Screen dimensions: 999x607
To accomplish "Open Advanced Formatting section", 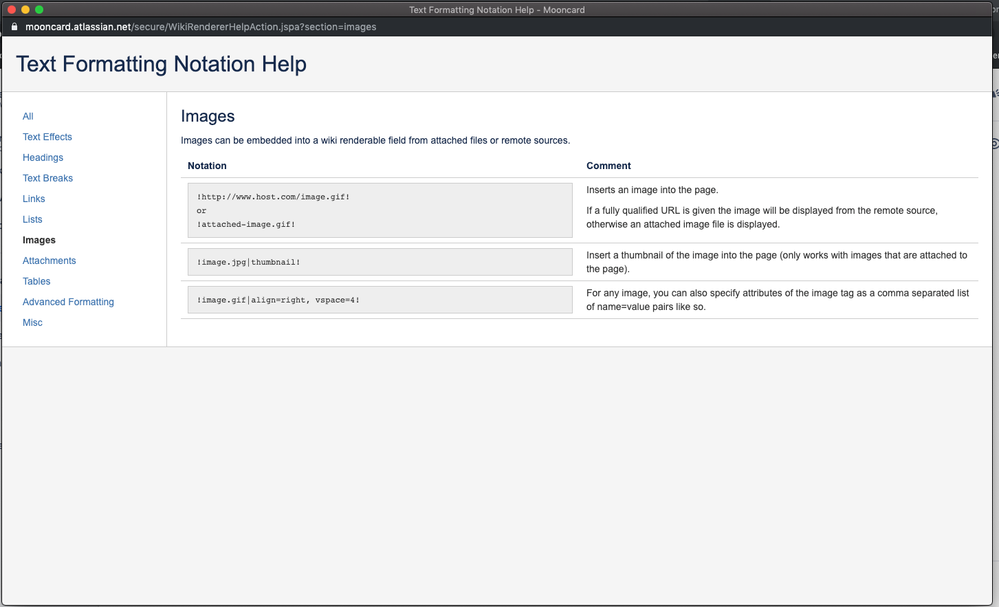I will tap(68, 302).
